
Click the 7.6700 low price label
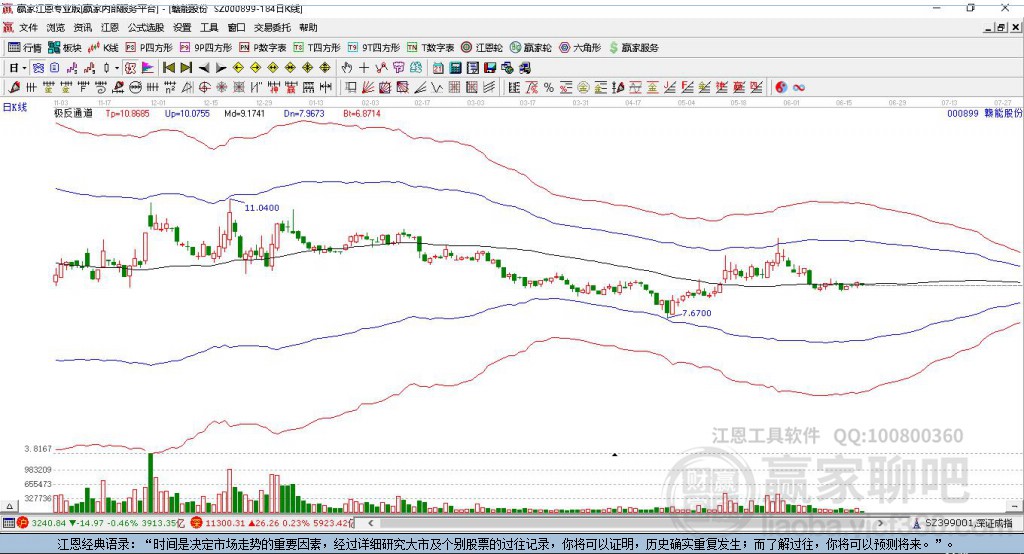697,313
